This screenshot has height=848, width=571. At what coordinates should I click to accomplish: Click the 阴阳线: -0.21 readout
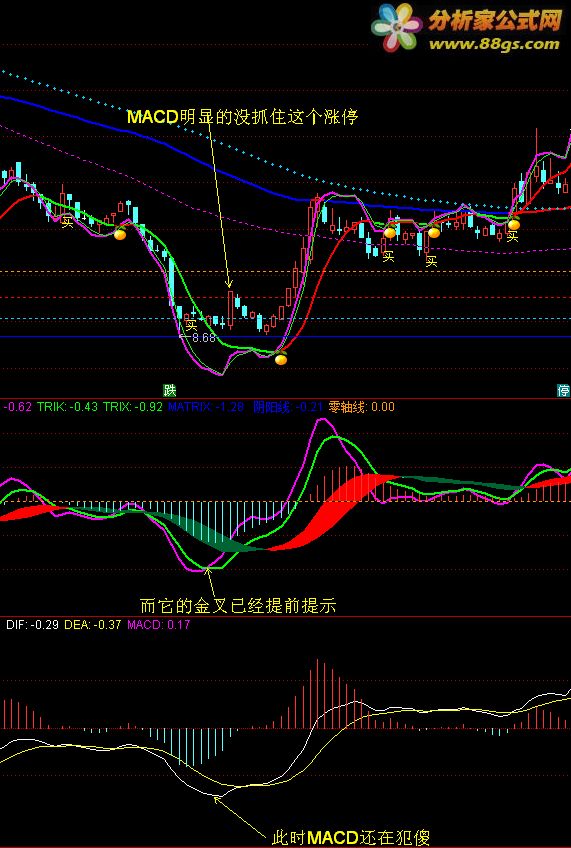[x=287, y=407]
